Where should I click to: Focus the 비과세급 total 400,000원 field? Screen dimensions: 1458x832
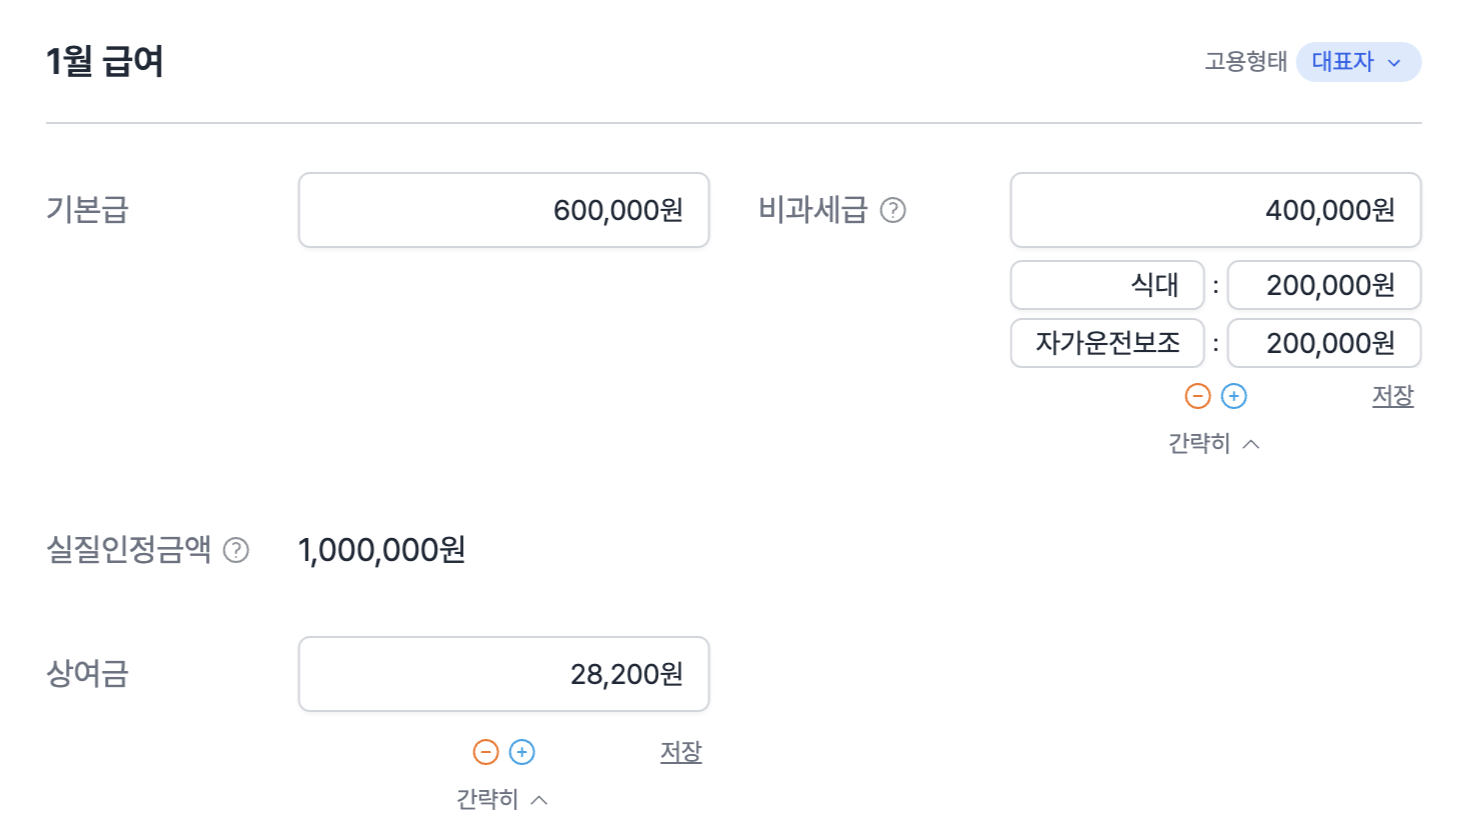[1215, 210]
